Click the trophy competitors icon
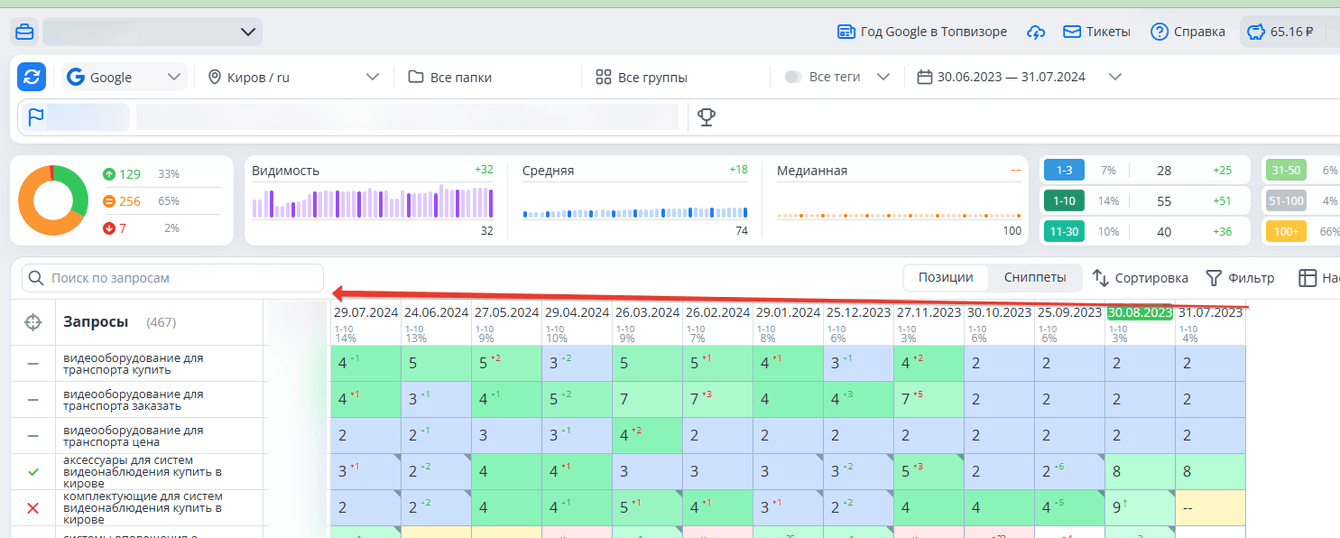The width and height of the screenshot is (1340, 538). point(706,118)
